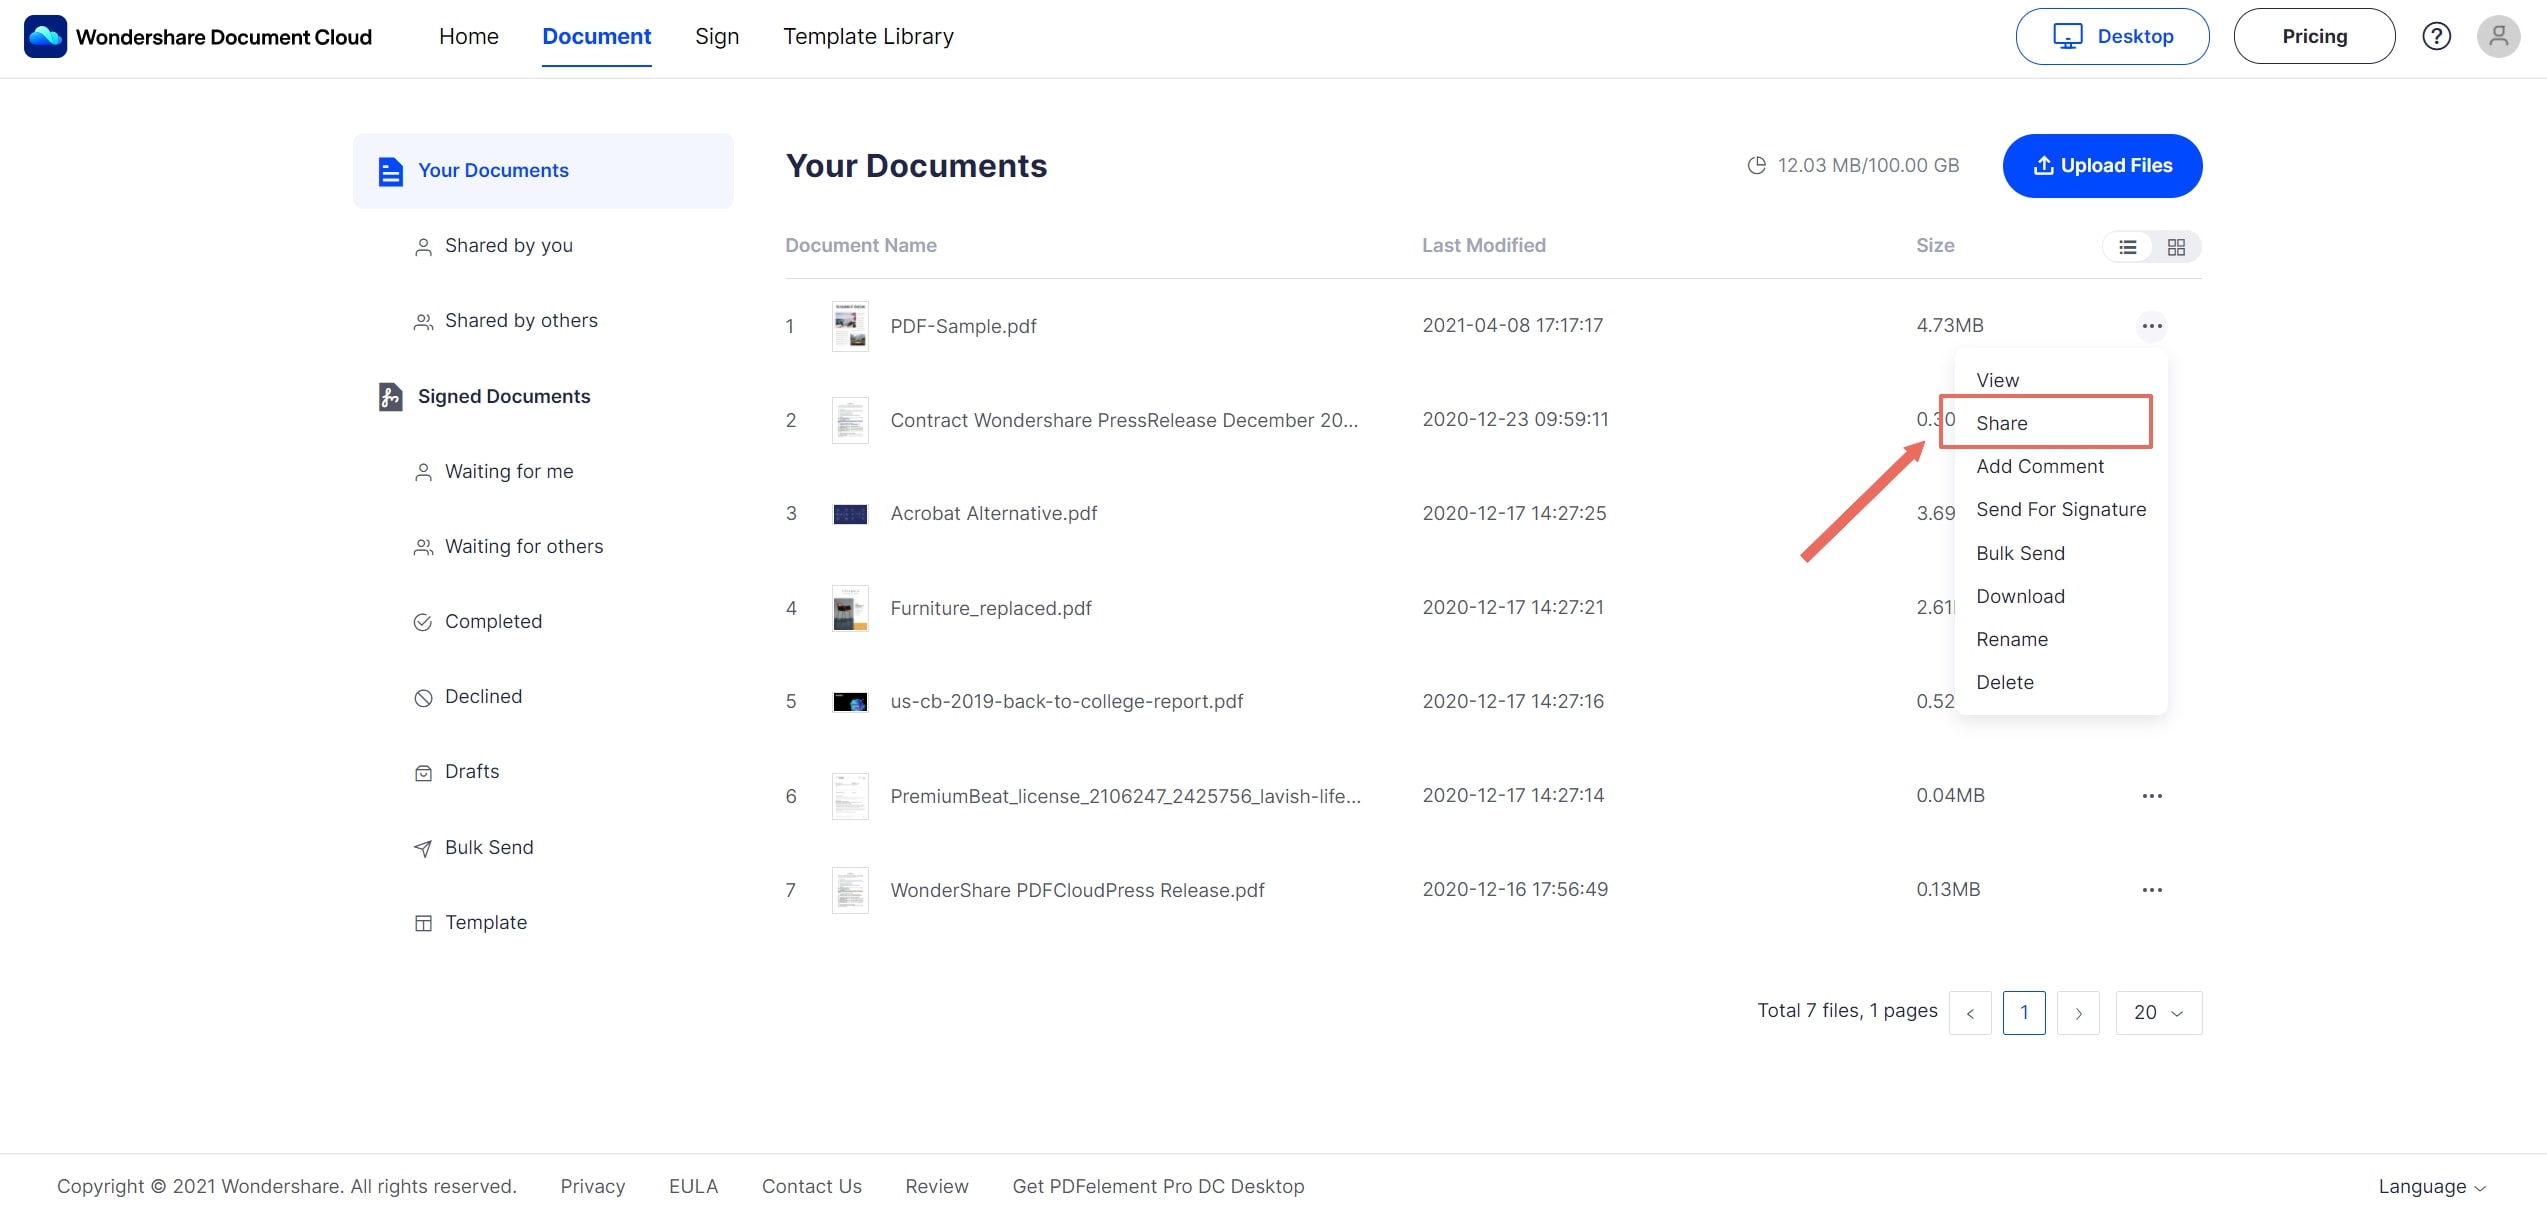
Task: Go to next page arrow
Action: tap(2078, 1013)
